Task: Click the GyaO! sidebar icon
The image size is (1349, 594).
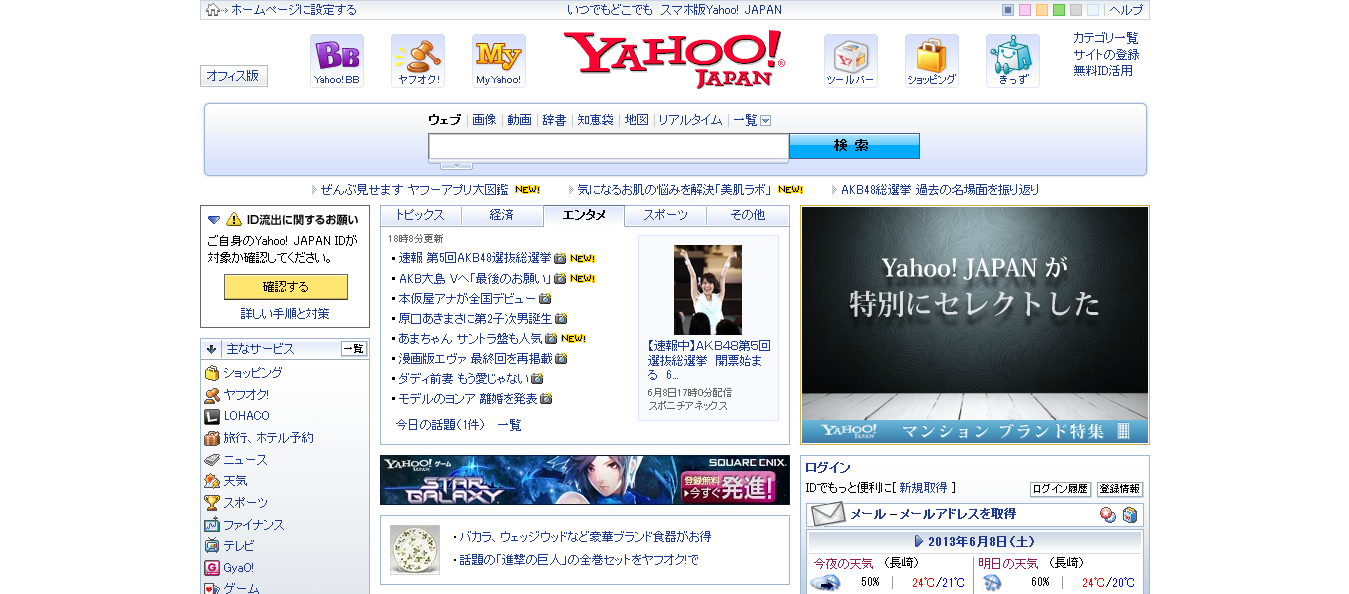Action: coord(212,568)
